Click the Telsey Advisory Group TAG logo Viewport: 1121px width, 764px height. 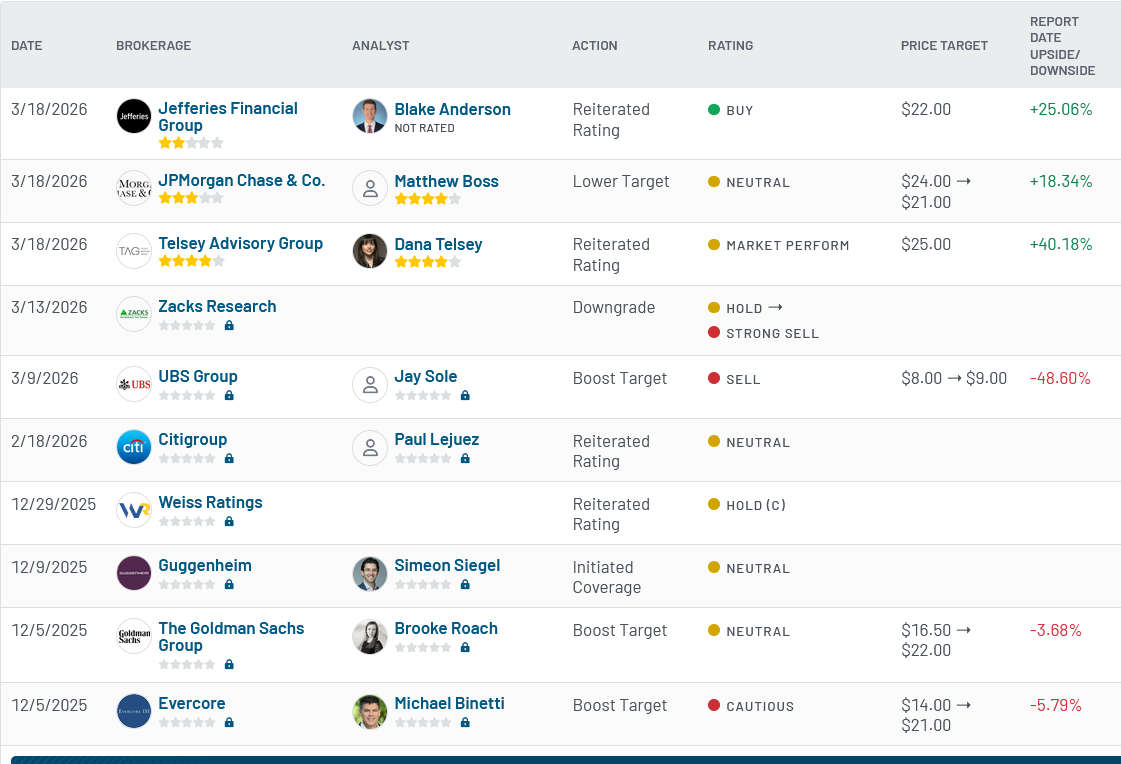pyautogui.click(x=134, y=251)
